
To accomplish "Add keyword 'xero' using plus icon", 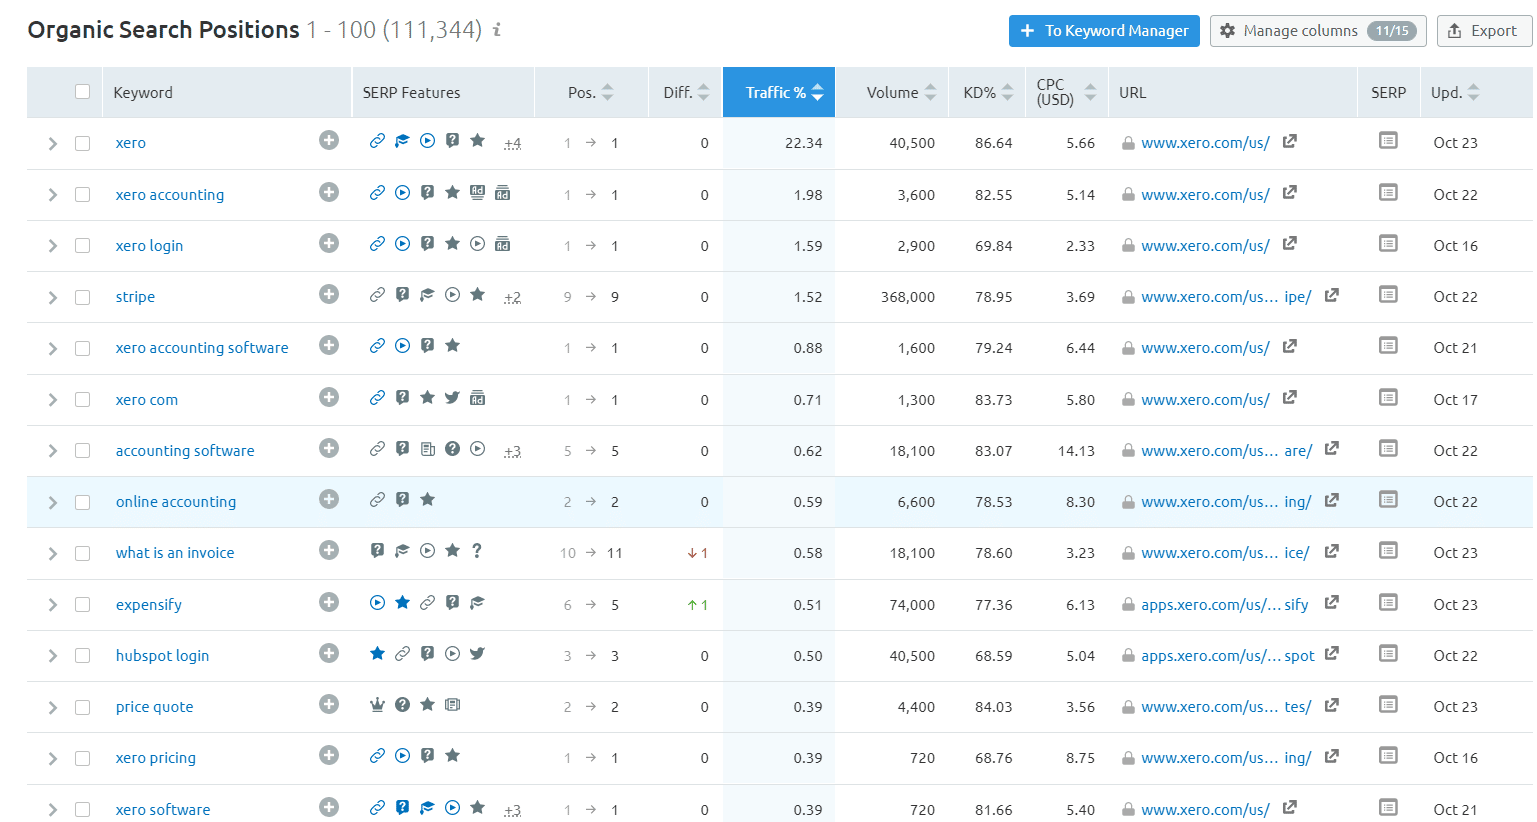I will 329,140.
